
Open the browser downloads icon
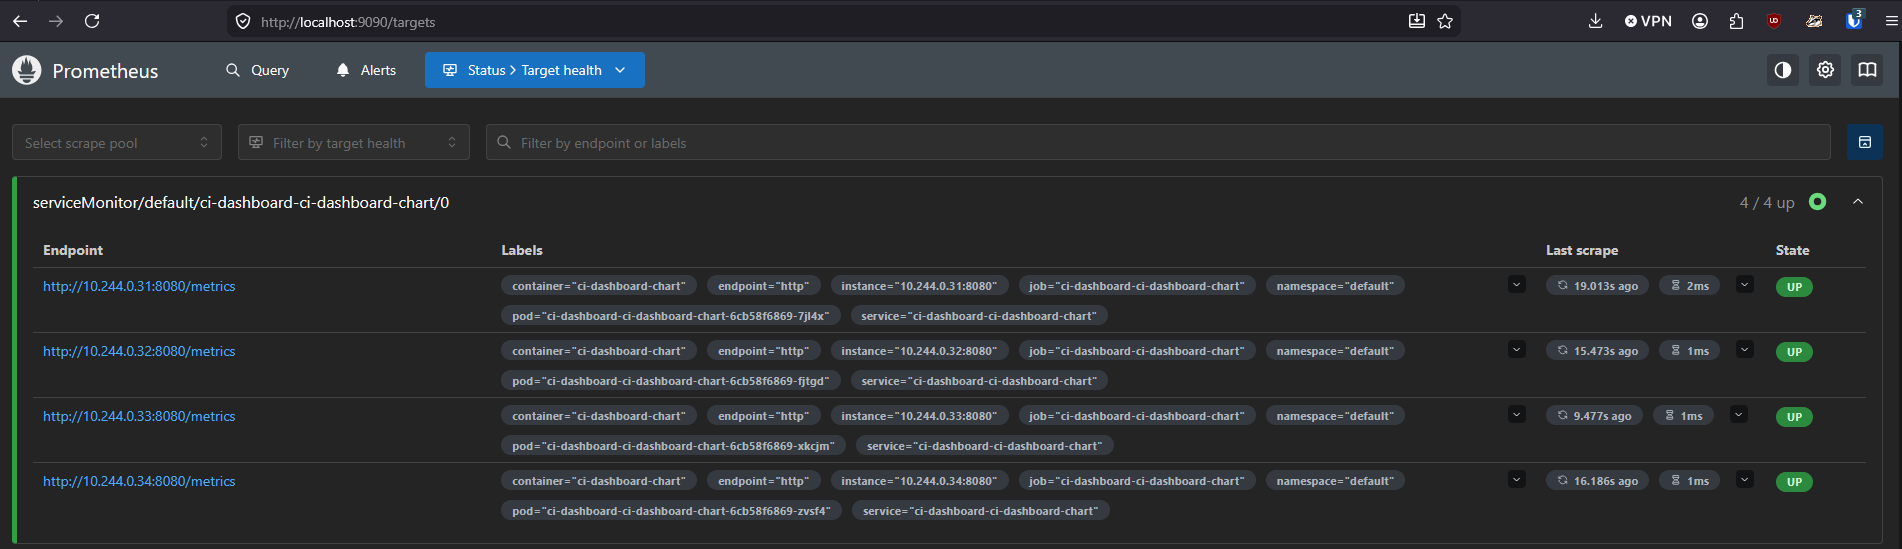pos(1595,21)
